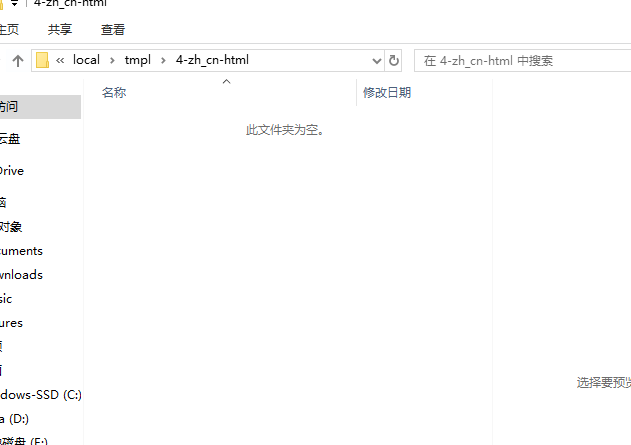Click the folder icon in address bar
The height and width of the screenshot is (445, 631).
point(42,60)
